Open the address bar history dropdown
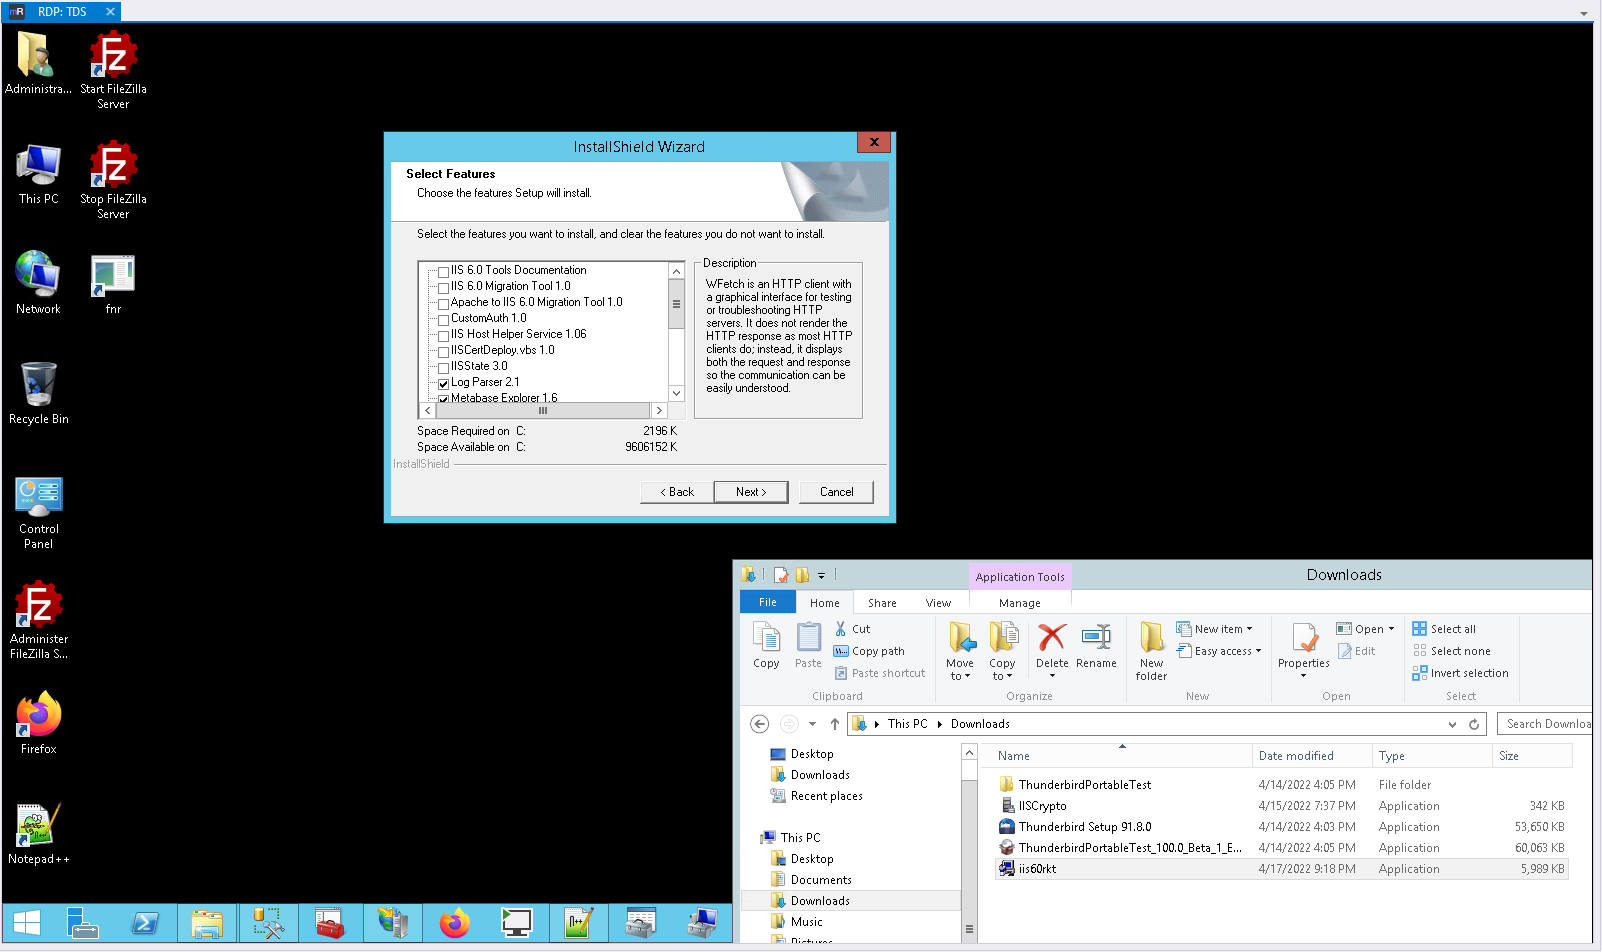 click(1452, 724)
